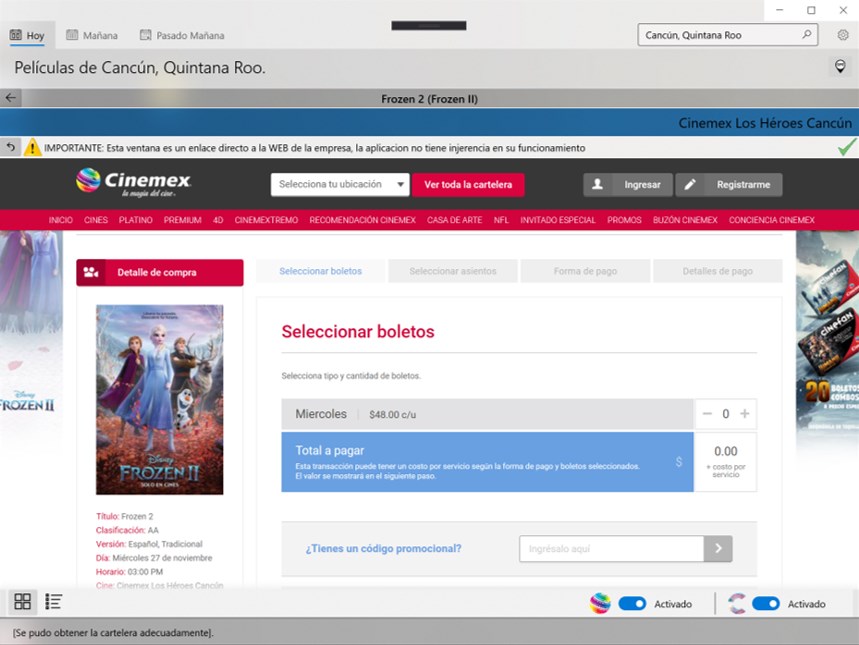859x645 pixels.
Task: Click the Cinemex logo
Action: click(x=133, y=182)
